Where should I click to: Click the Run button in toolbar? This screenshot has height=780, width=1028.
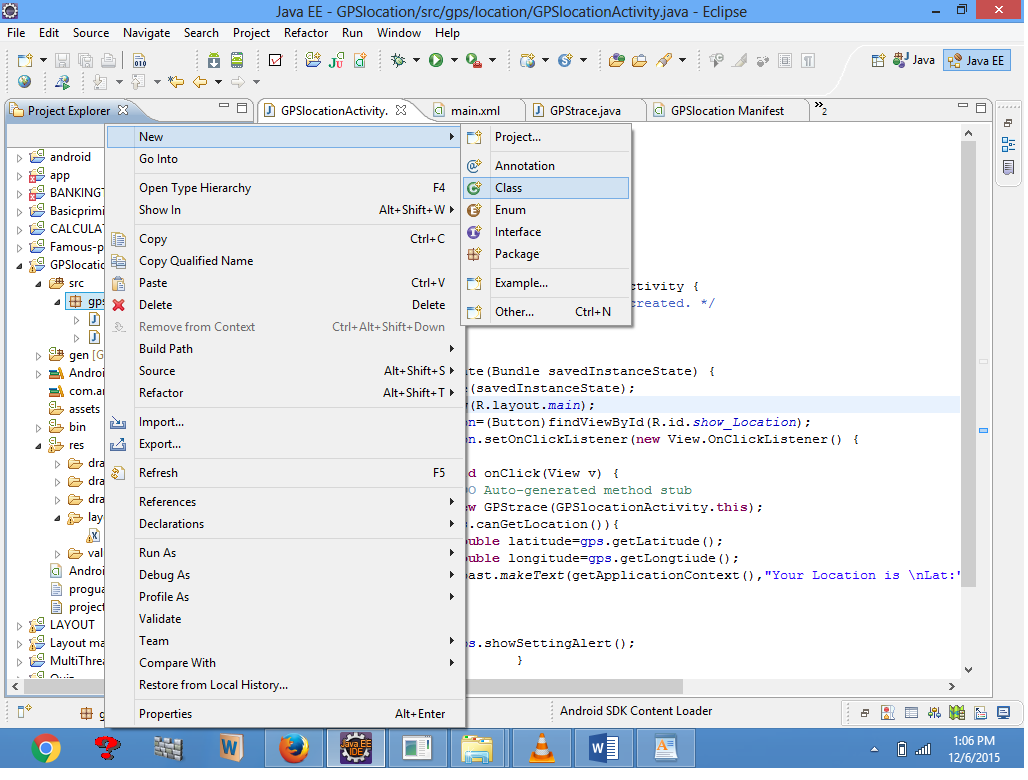pyautogui.click(x=436, y=60)
